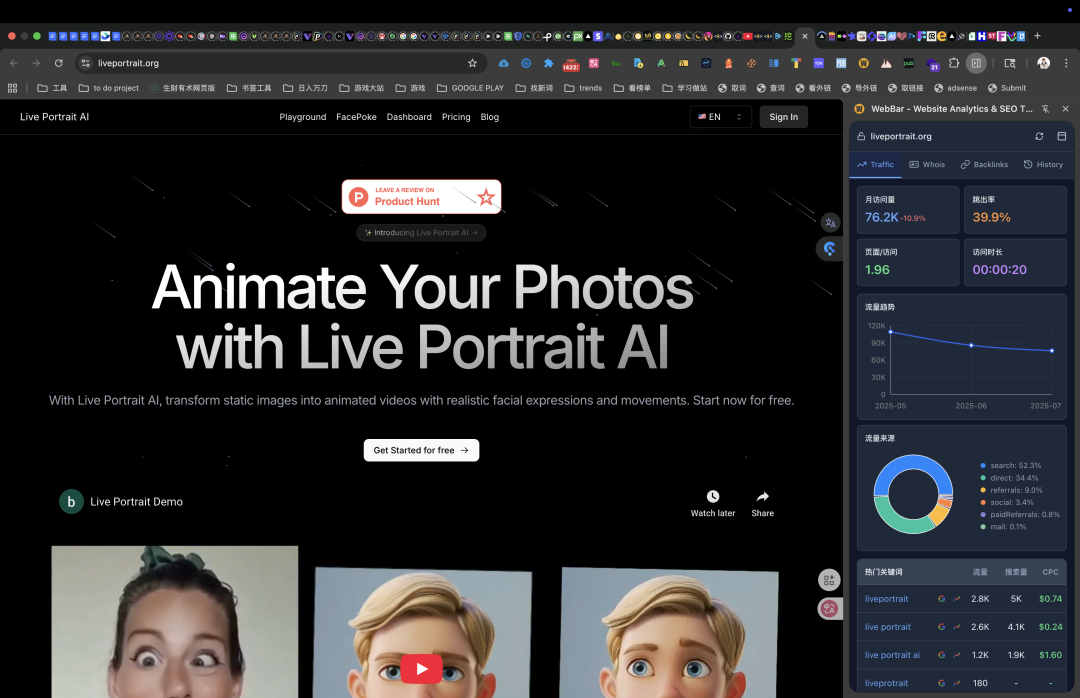Open Chrome three-dot menu
This screenshot has height=698, width=1080.
pyautogui.click(x=1066, y=63)
